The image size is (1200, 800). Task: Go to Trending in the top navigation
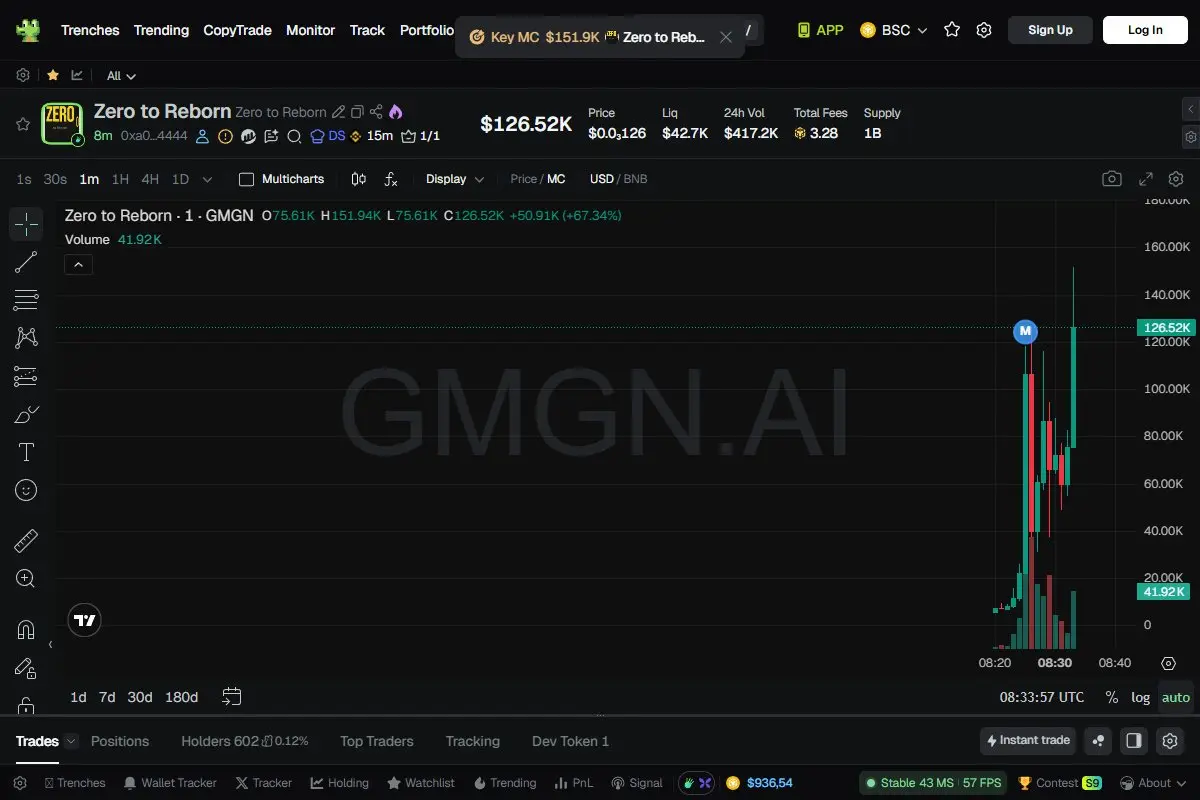point(161,30)
